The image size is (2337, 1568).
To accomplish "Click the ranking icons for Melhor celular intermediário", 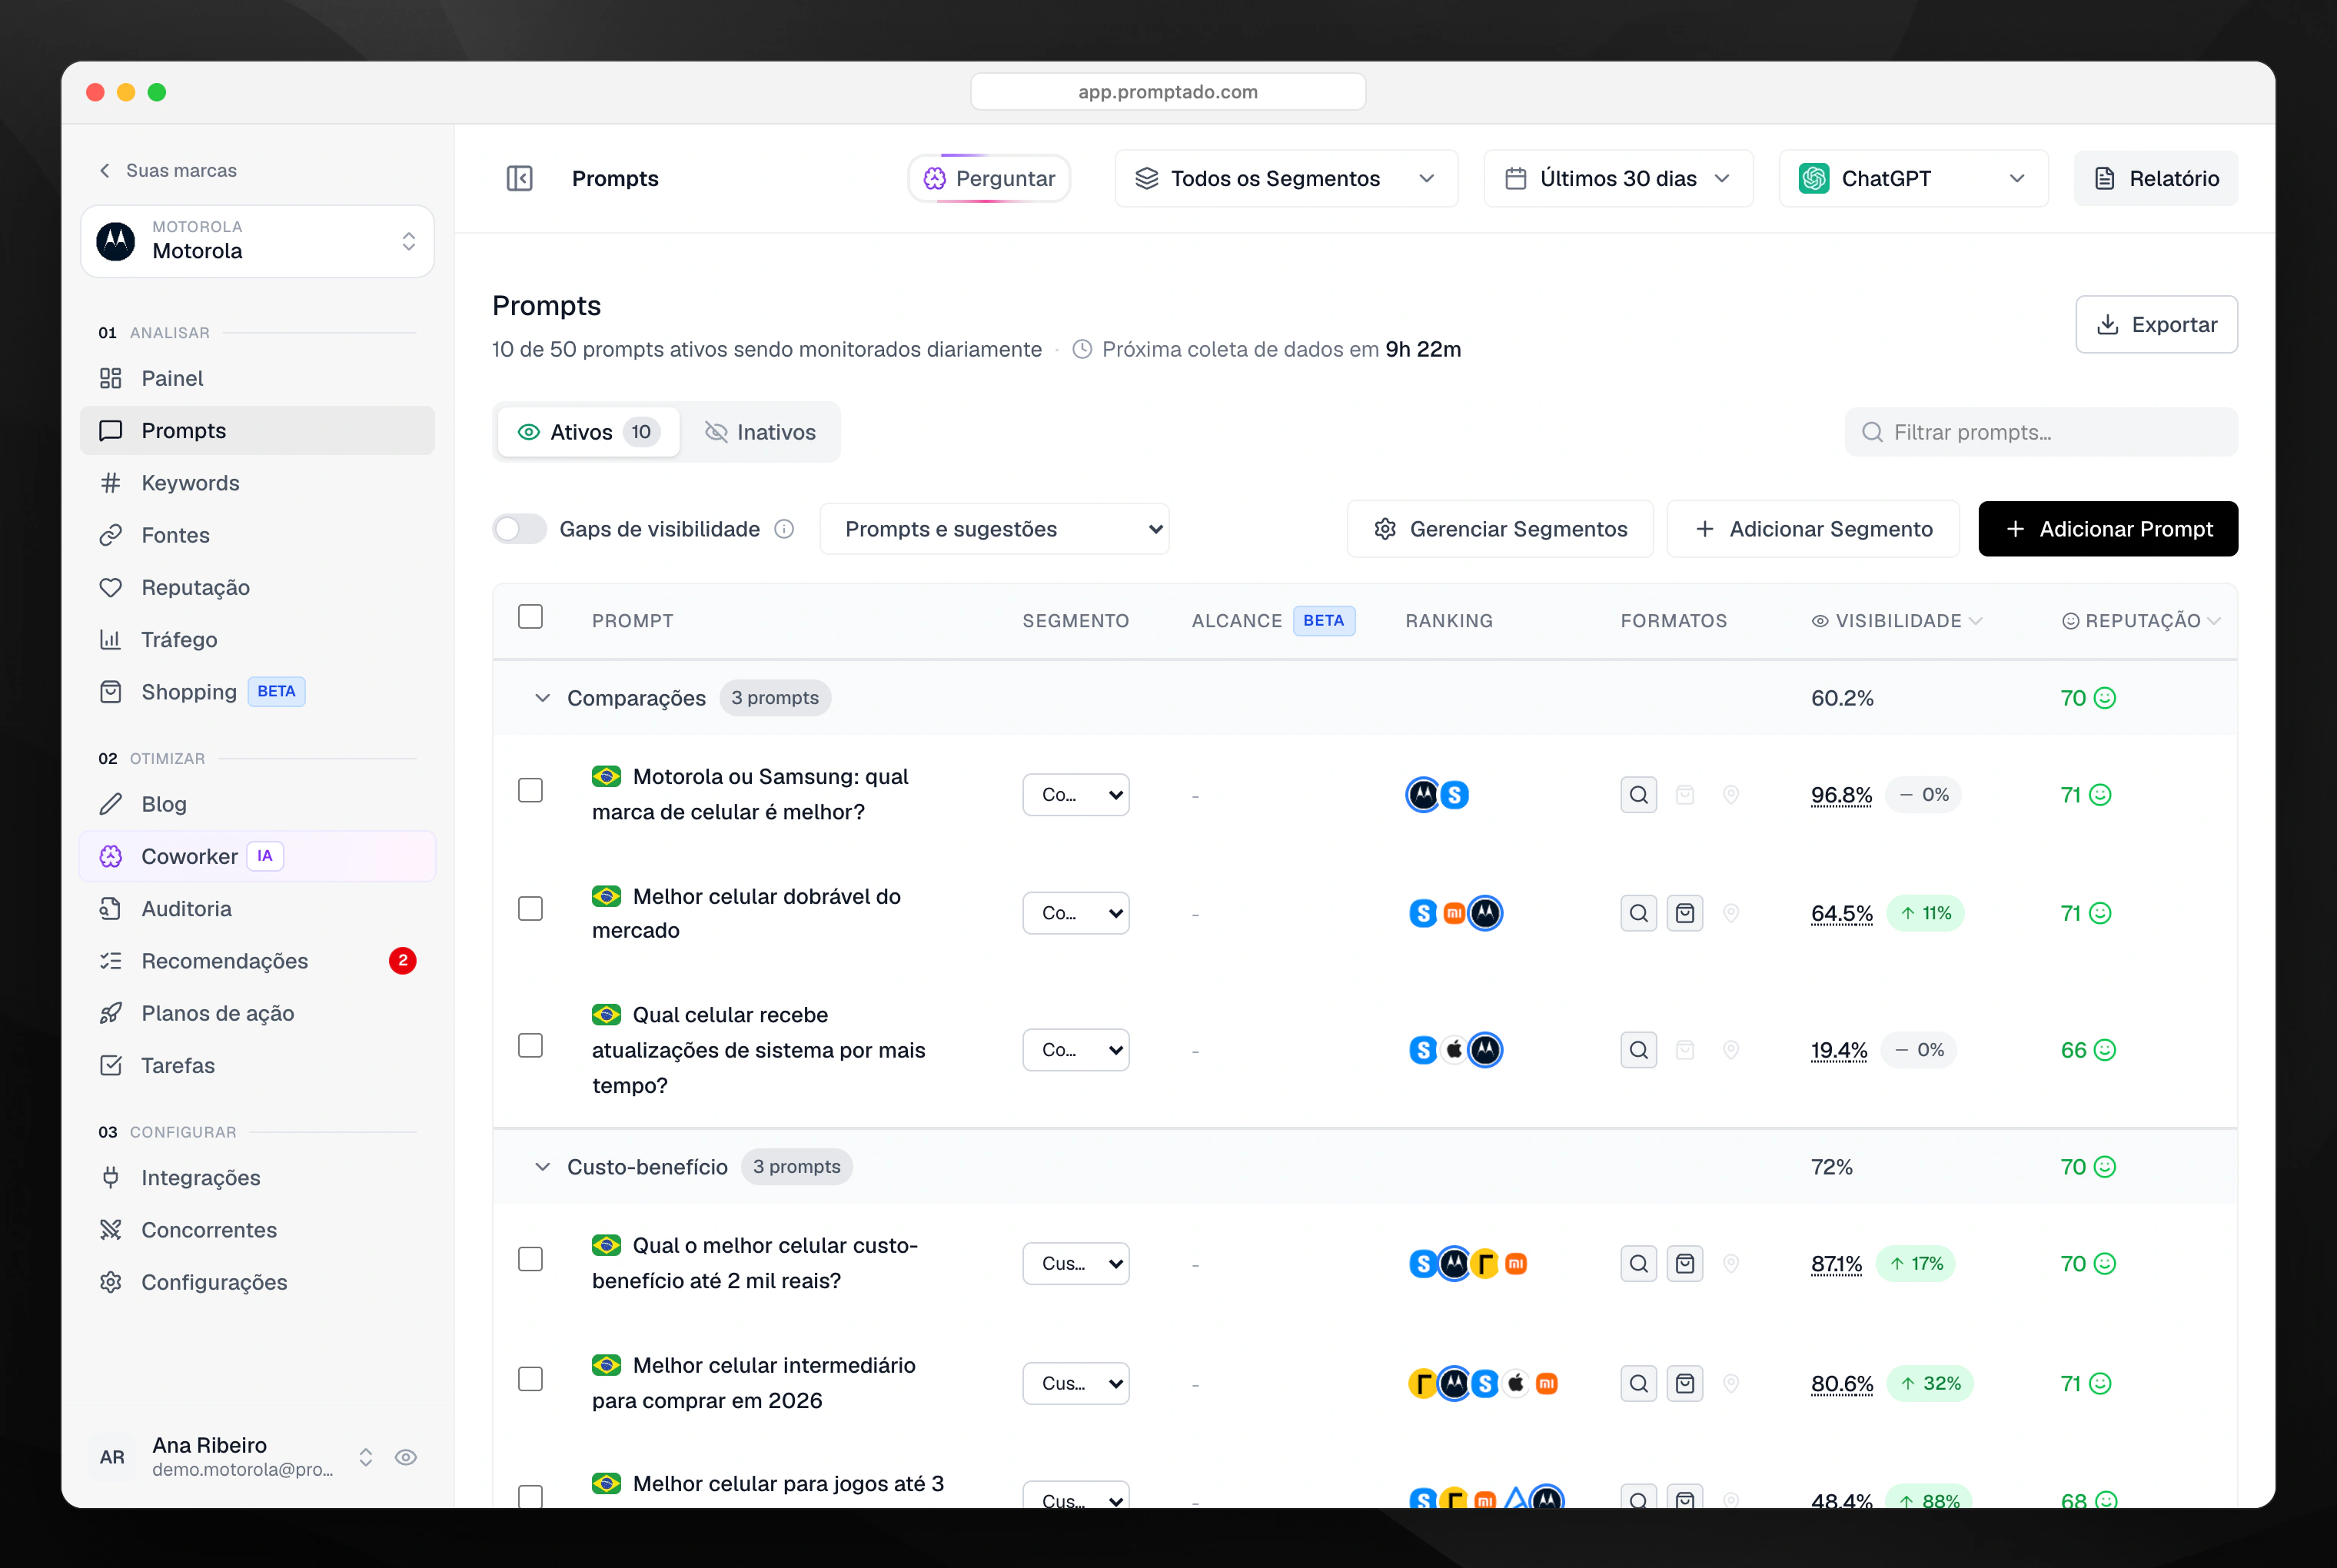I will tap(1484, 1384).
